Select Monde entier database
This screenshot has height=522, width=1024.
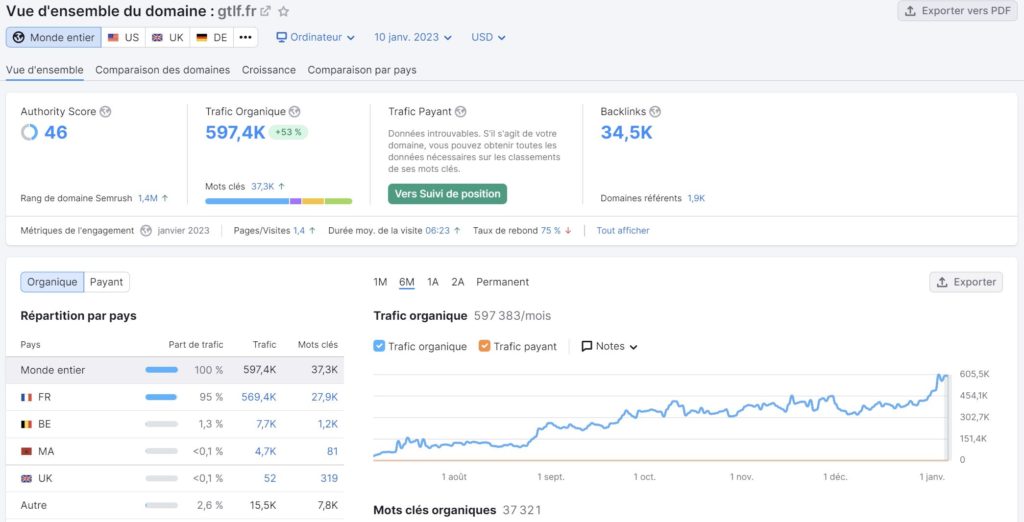(x=54, y=37)
